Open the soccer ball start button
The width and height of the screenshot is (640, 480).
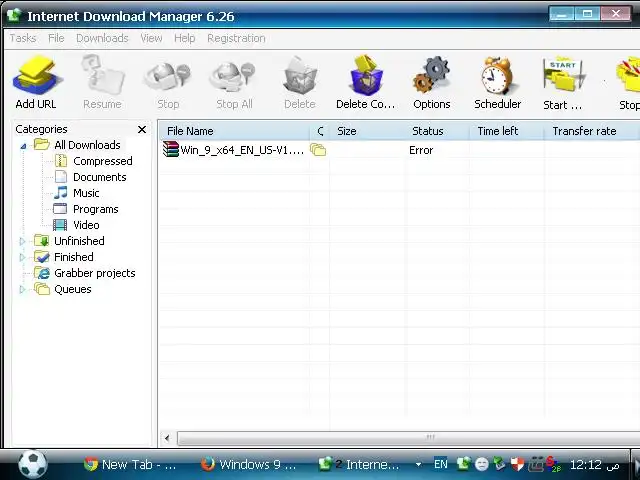click(33, 464)
